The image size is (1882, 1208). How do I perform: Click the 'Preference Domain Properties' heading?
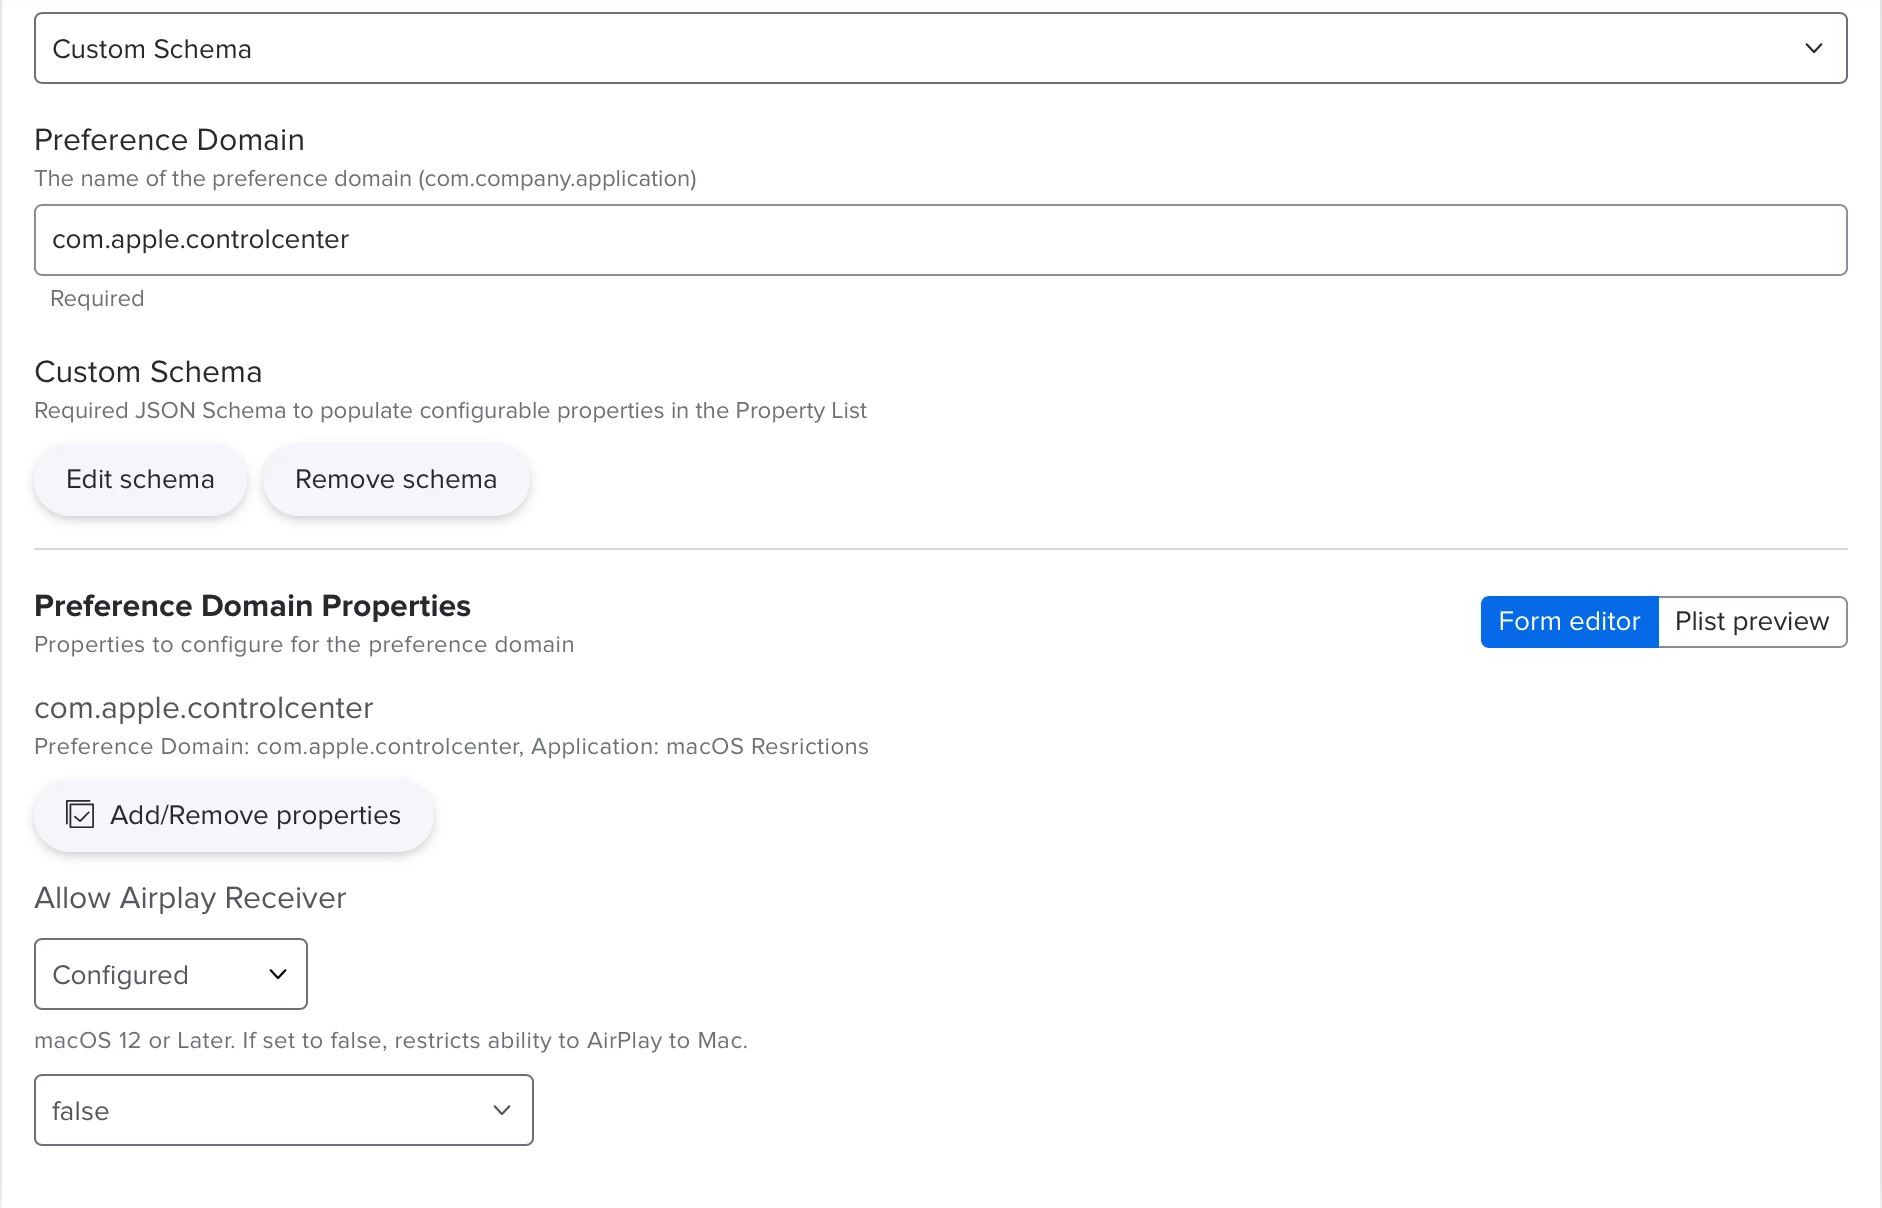point(252,606)
